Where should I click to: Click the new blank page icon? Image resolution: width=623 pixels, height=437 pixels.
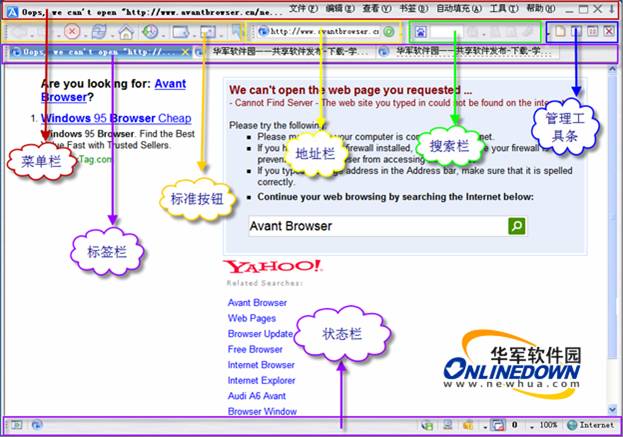[x=560, y=31]
